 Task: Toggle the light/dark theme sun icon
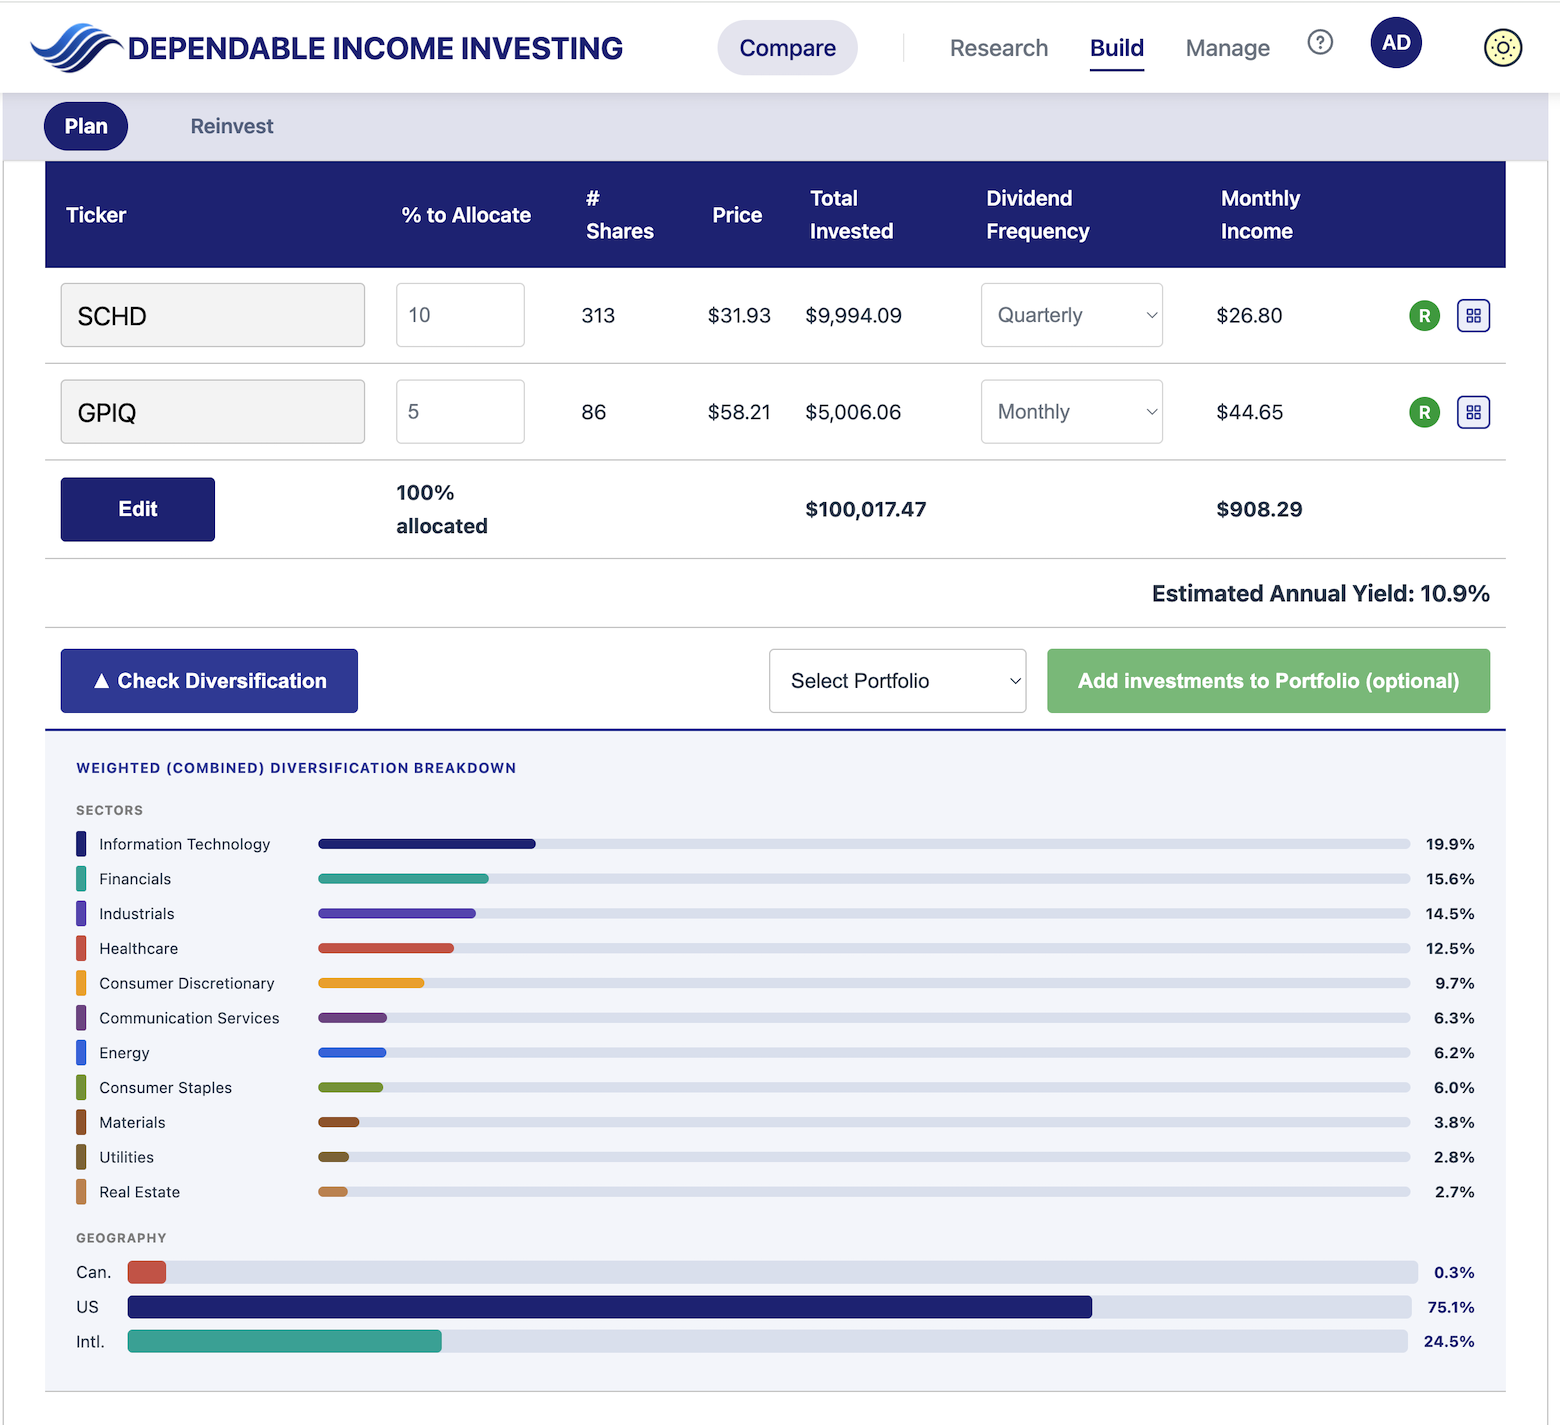coord(1502,47)
